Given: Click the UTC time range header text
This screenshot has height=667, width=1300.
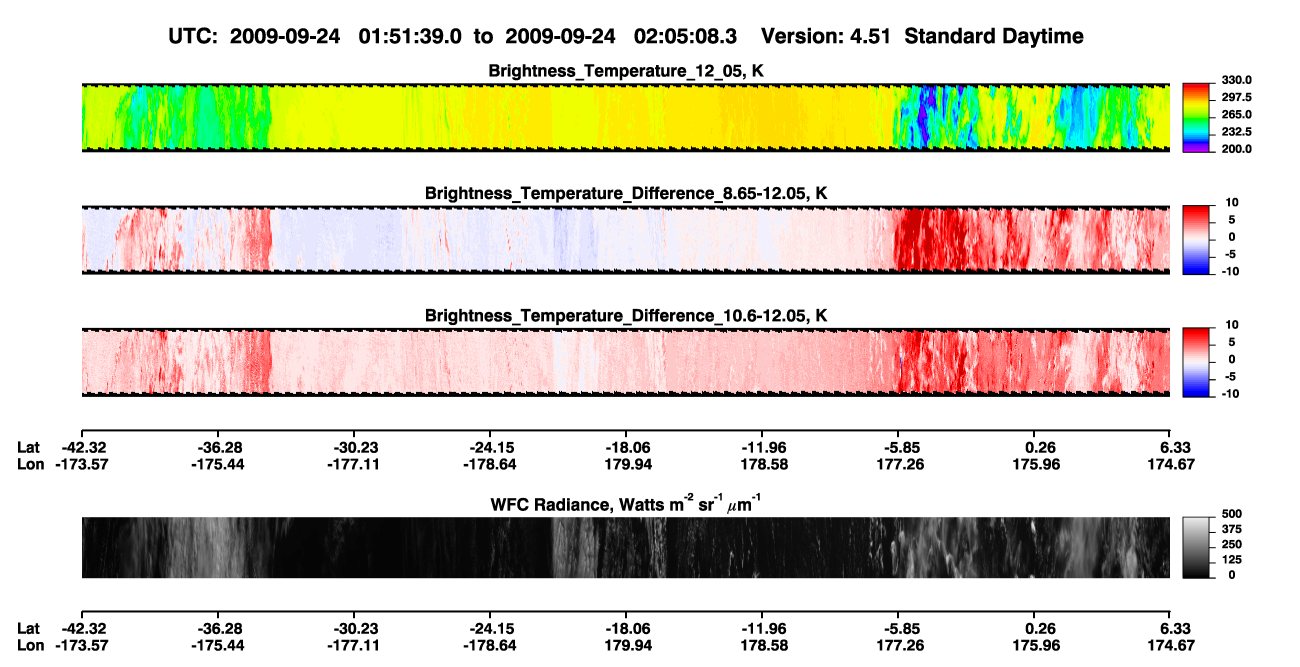Looking at the screenshot, I should 452,36.
